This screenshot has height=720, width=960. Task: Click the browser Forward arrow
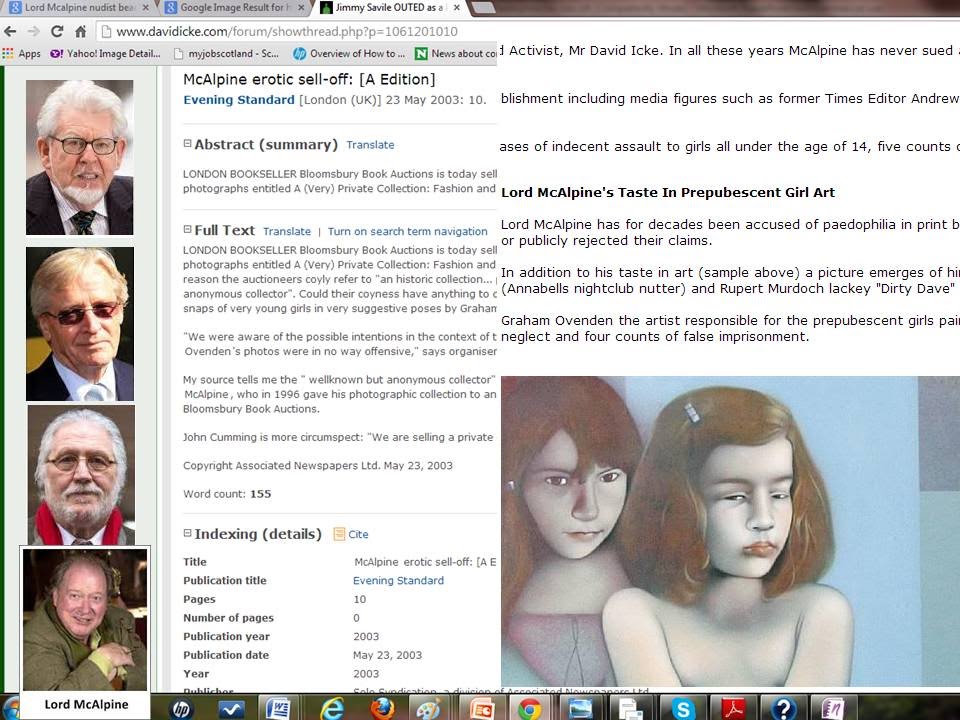click(34, 31)
